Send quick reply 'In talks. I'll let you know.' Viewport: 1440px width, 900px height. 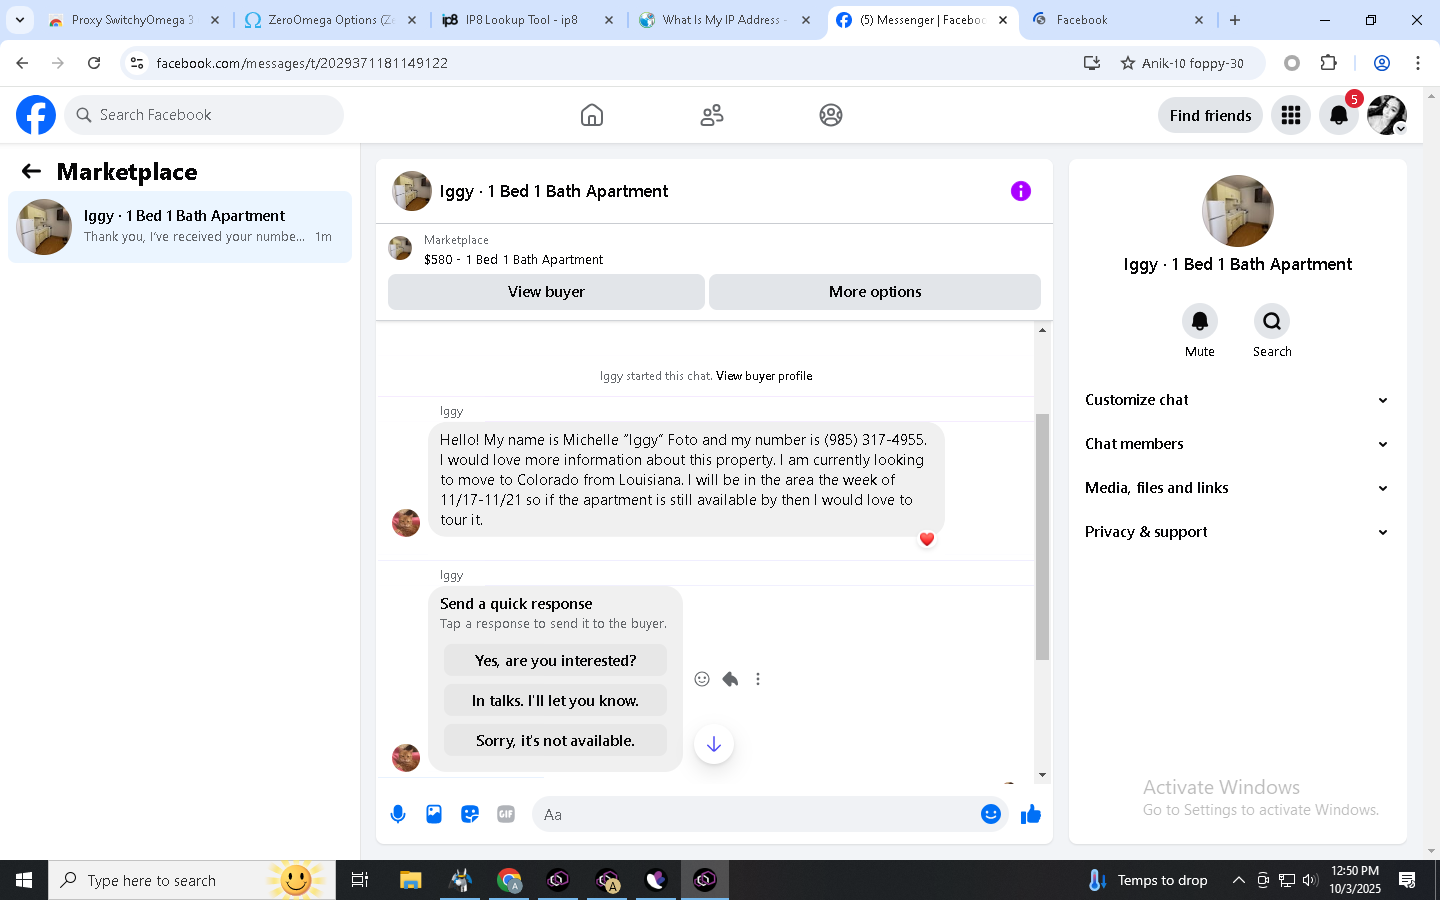click(x=555, y=701)
